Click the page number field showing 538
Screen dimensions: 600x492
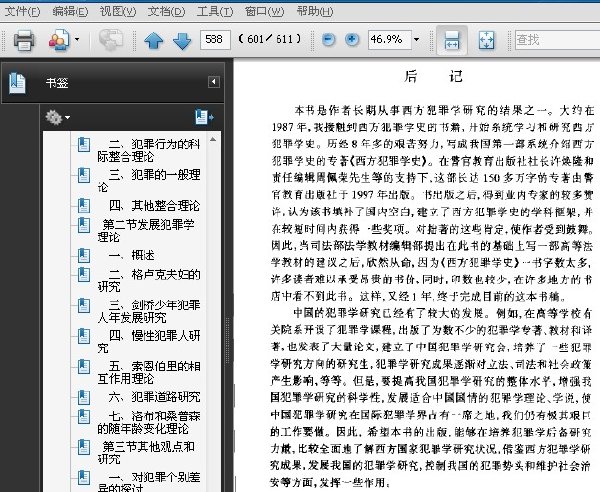coord(215,40)
